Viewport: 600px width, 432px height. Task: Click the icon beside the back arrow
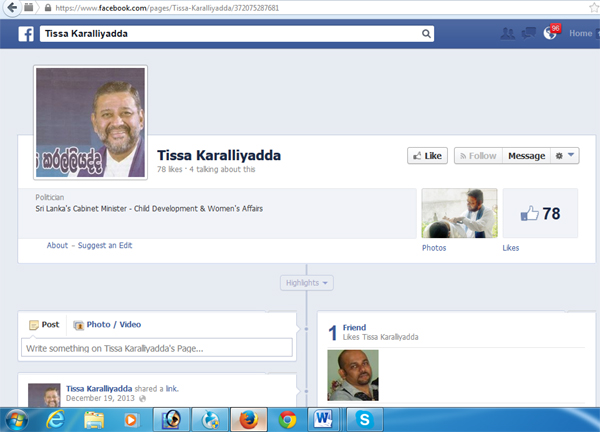[x=28, y=7]
